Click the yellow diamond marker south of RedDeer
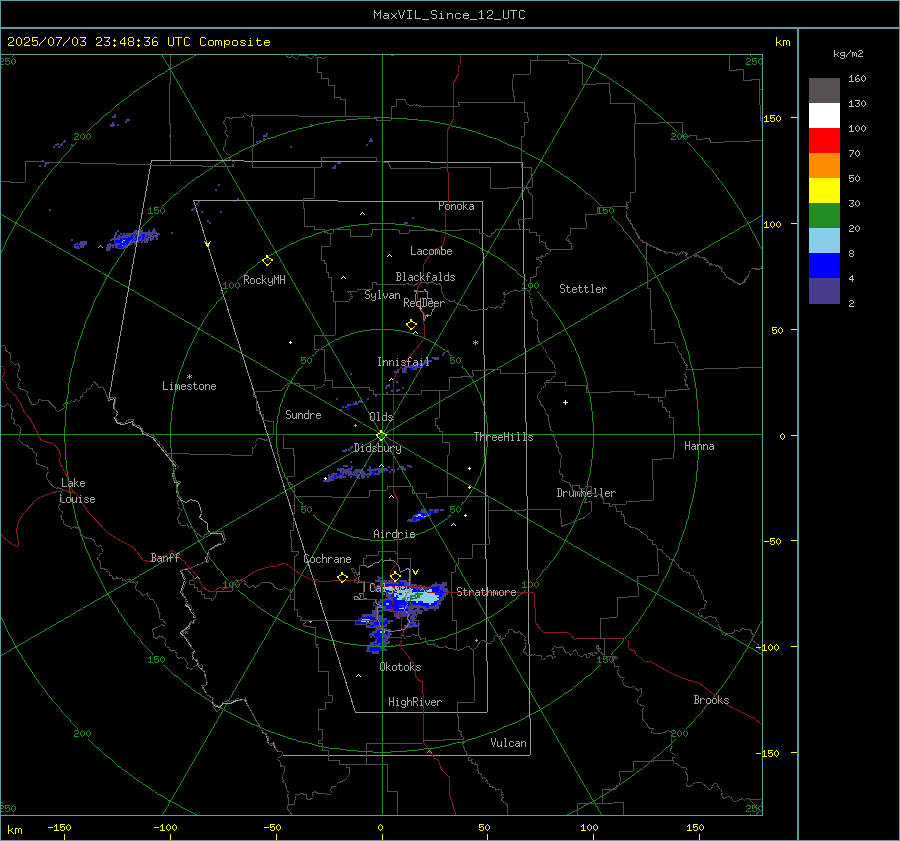 tap(411, 325)
